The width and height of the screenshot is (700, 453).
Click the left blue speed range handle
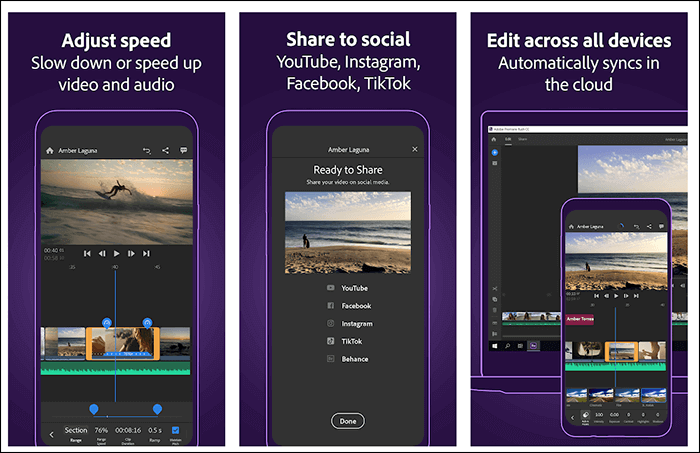[94, 409]
